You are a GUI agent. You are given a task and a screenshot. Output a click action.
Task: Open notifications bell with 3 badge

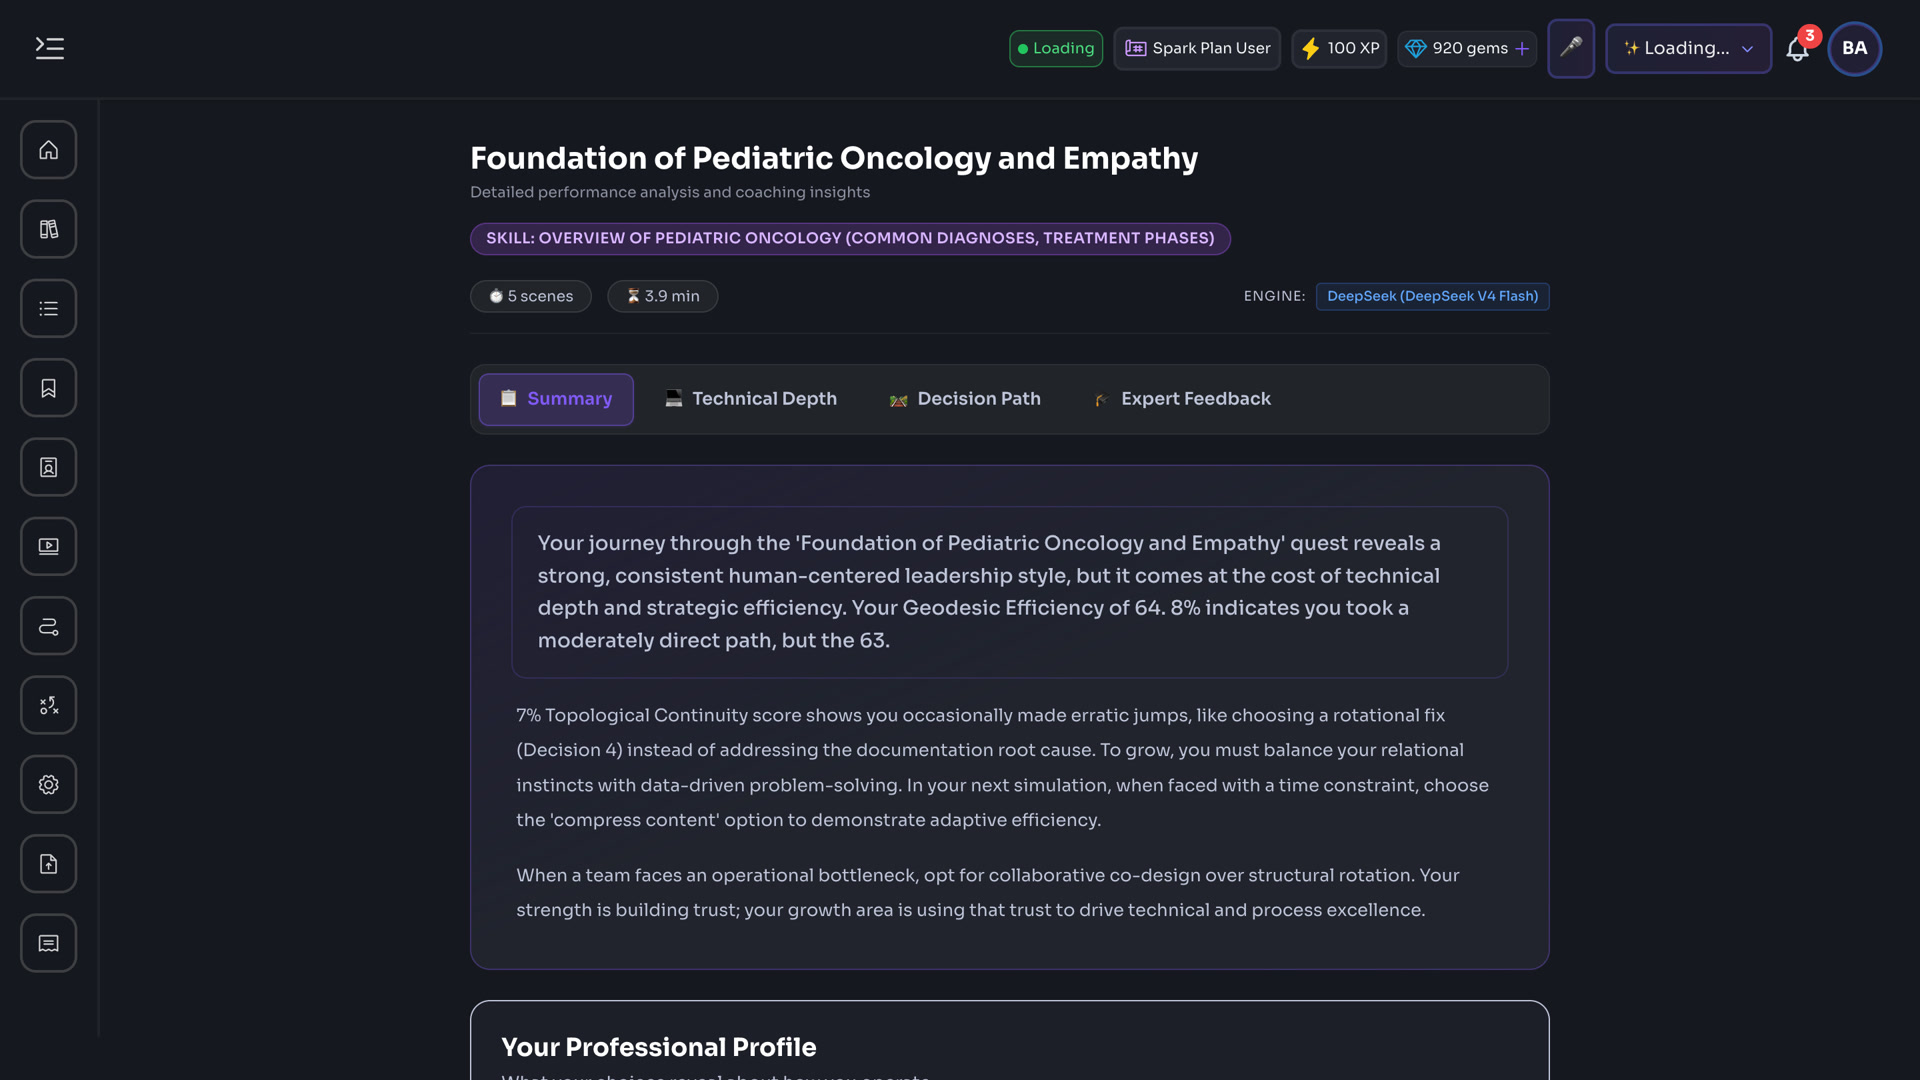click(x=1798, y=48)
